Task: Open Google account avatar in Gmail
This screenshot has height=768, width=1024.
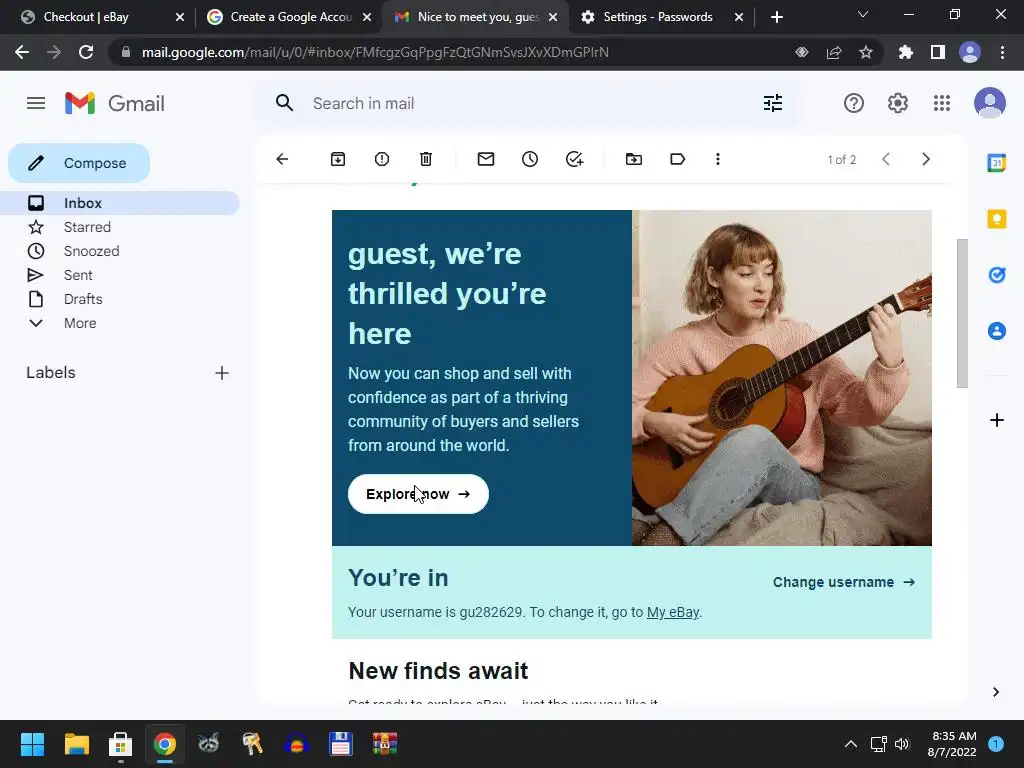Action: click(990, 103)
